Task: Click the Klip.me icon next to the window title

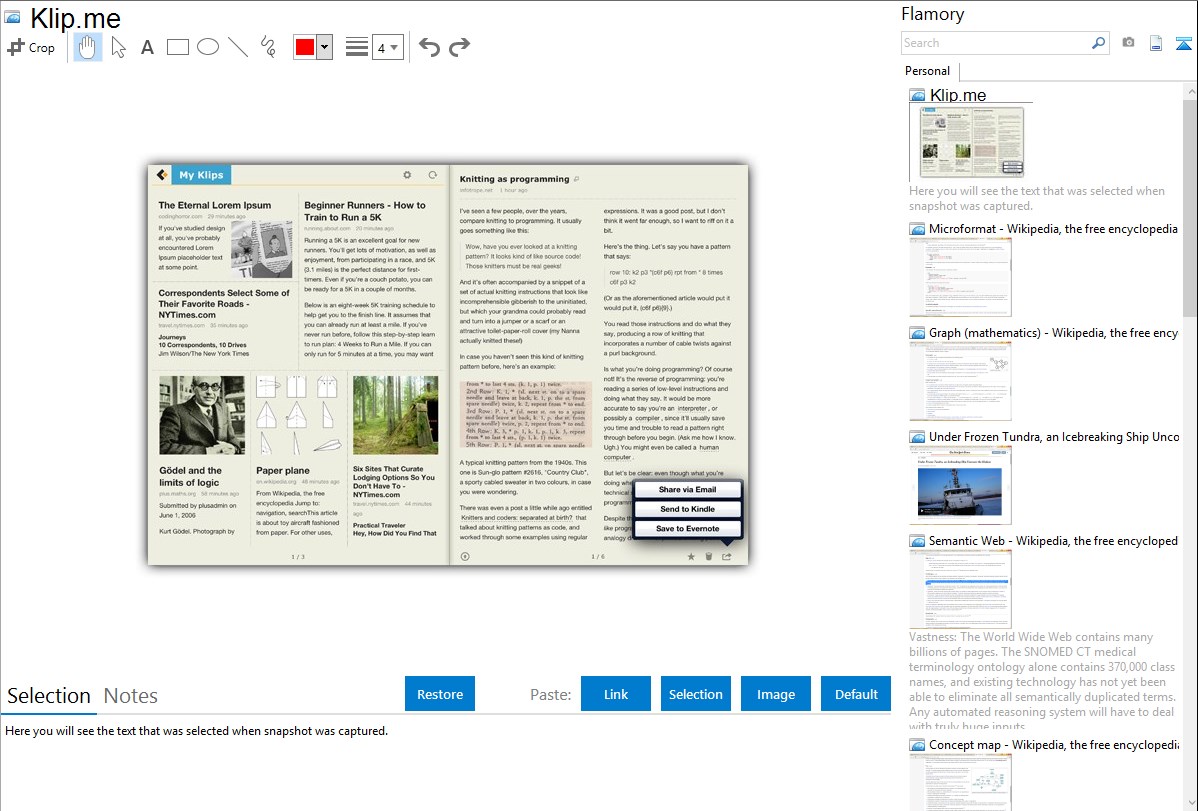Action: pyautogui.click(x=12, y=17)
